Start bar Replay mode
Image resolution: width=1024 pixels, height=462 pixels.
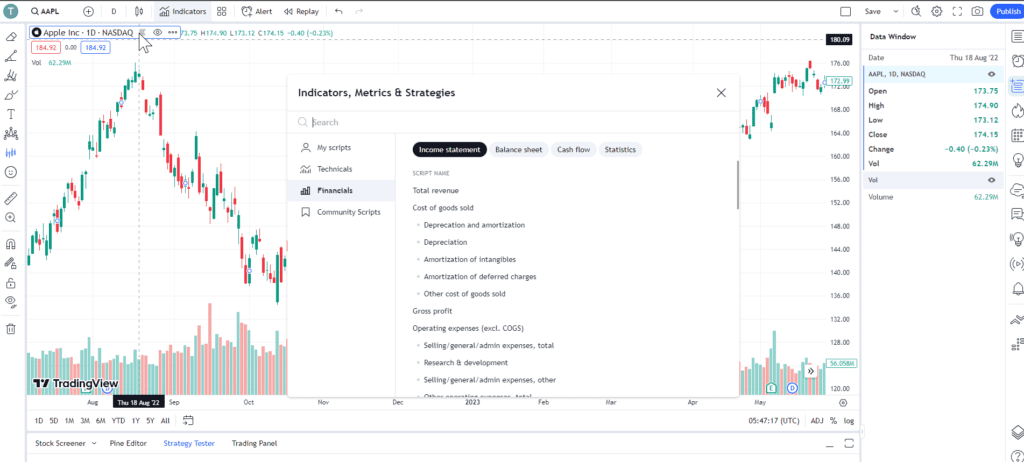pyautogui.click(x=302, y=11)
